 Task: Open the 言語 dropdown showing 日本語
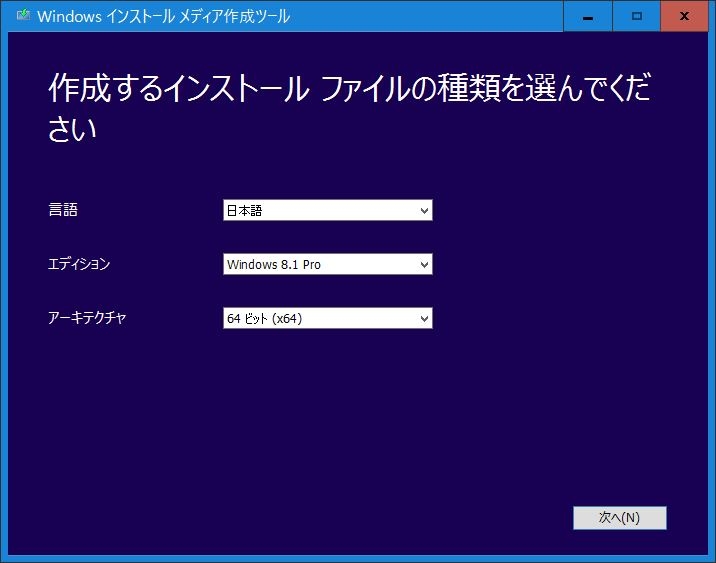[327, 210]
